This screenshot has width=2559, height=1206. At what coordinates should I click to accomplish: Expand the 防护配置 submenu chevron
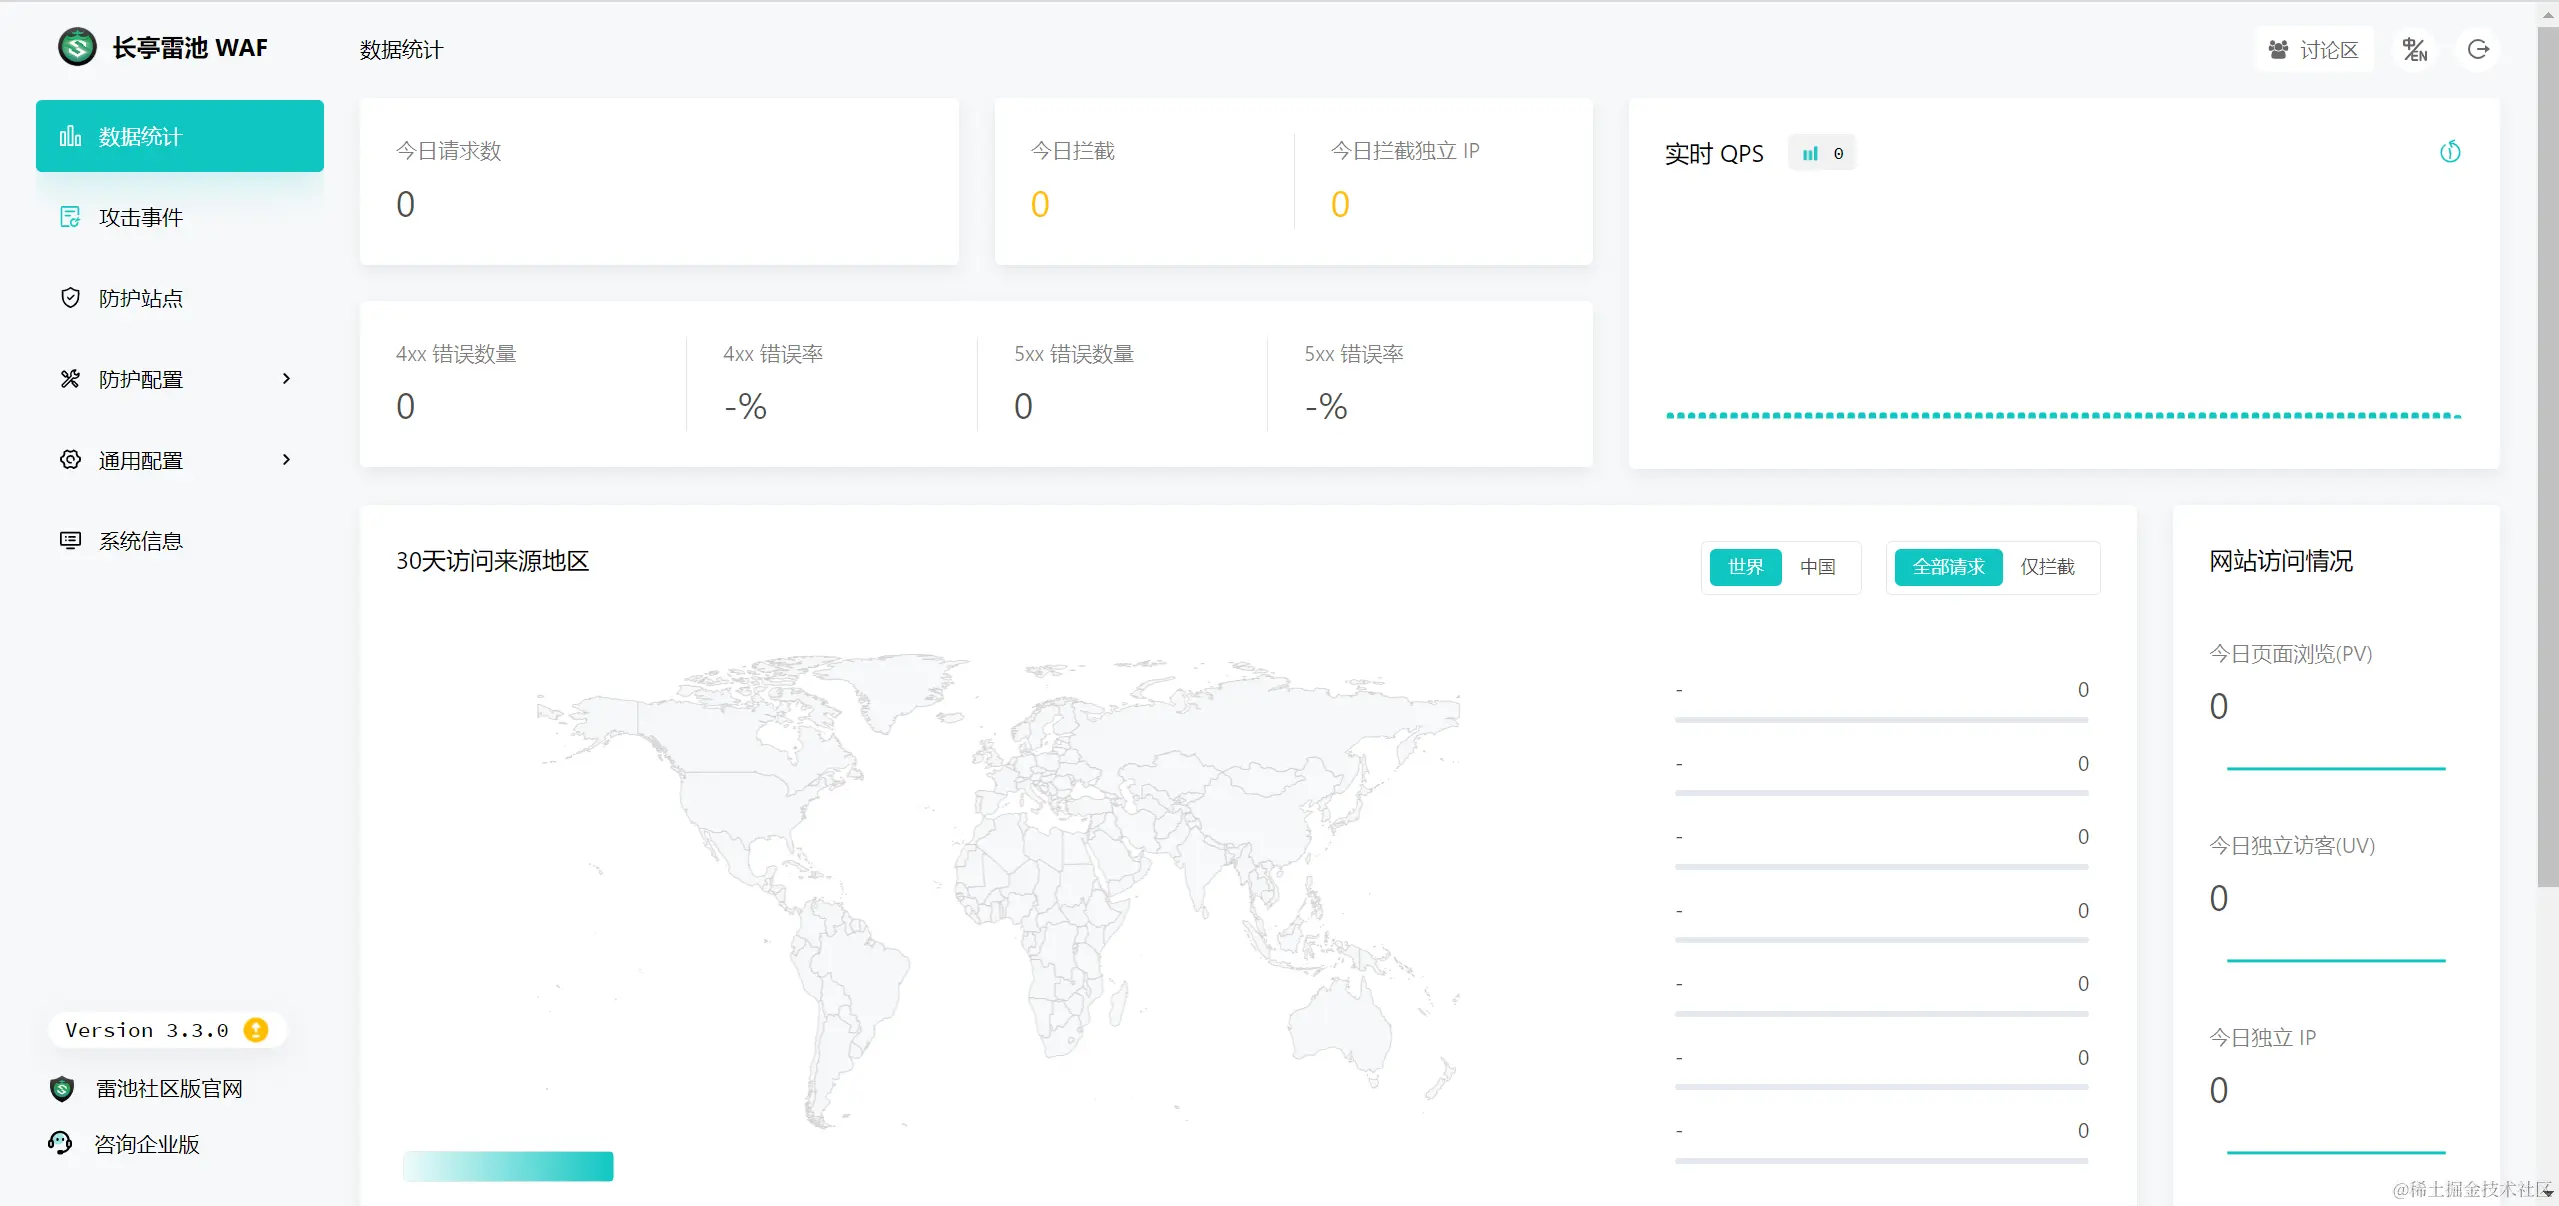tap(286, 379)
